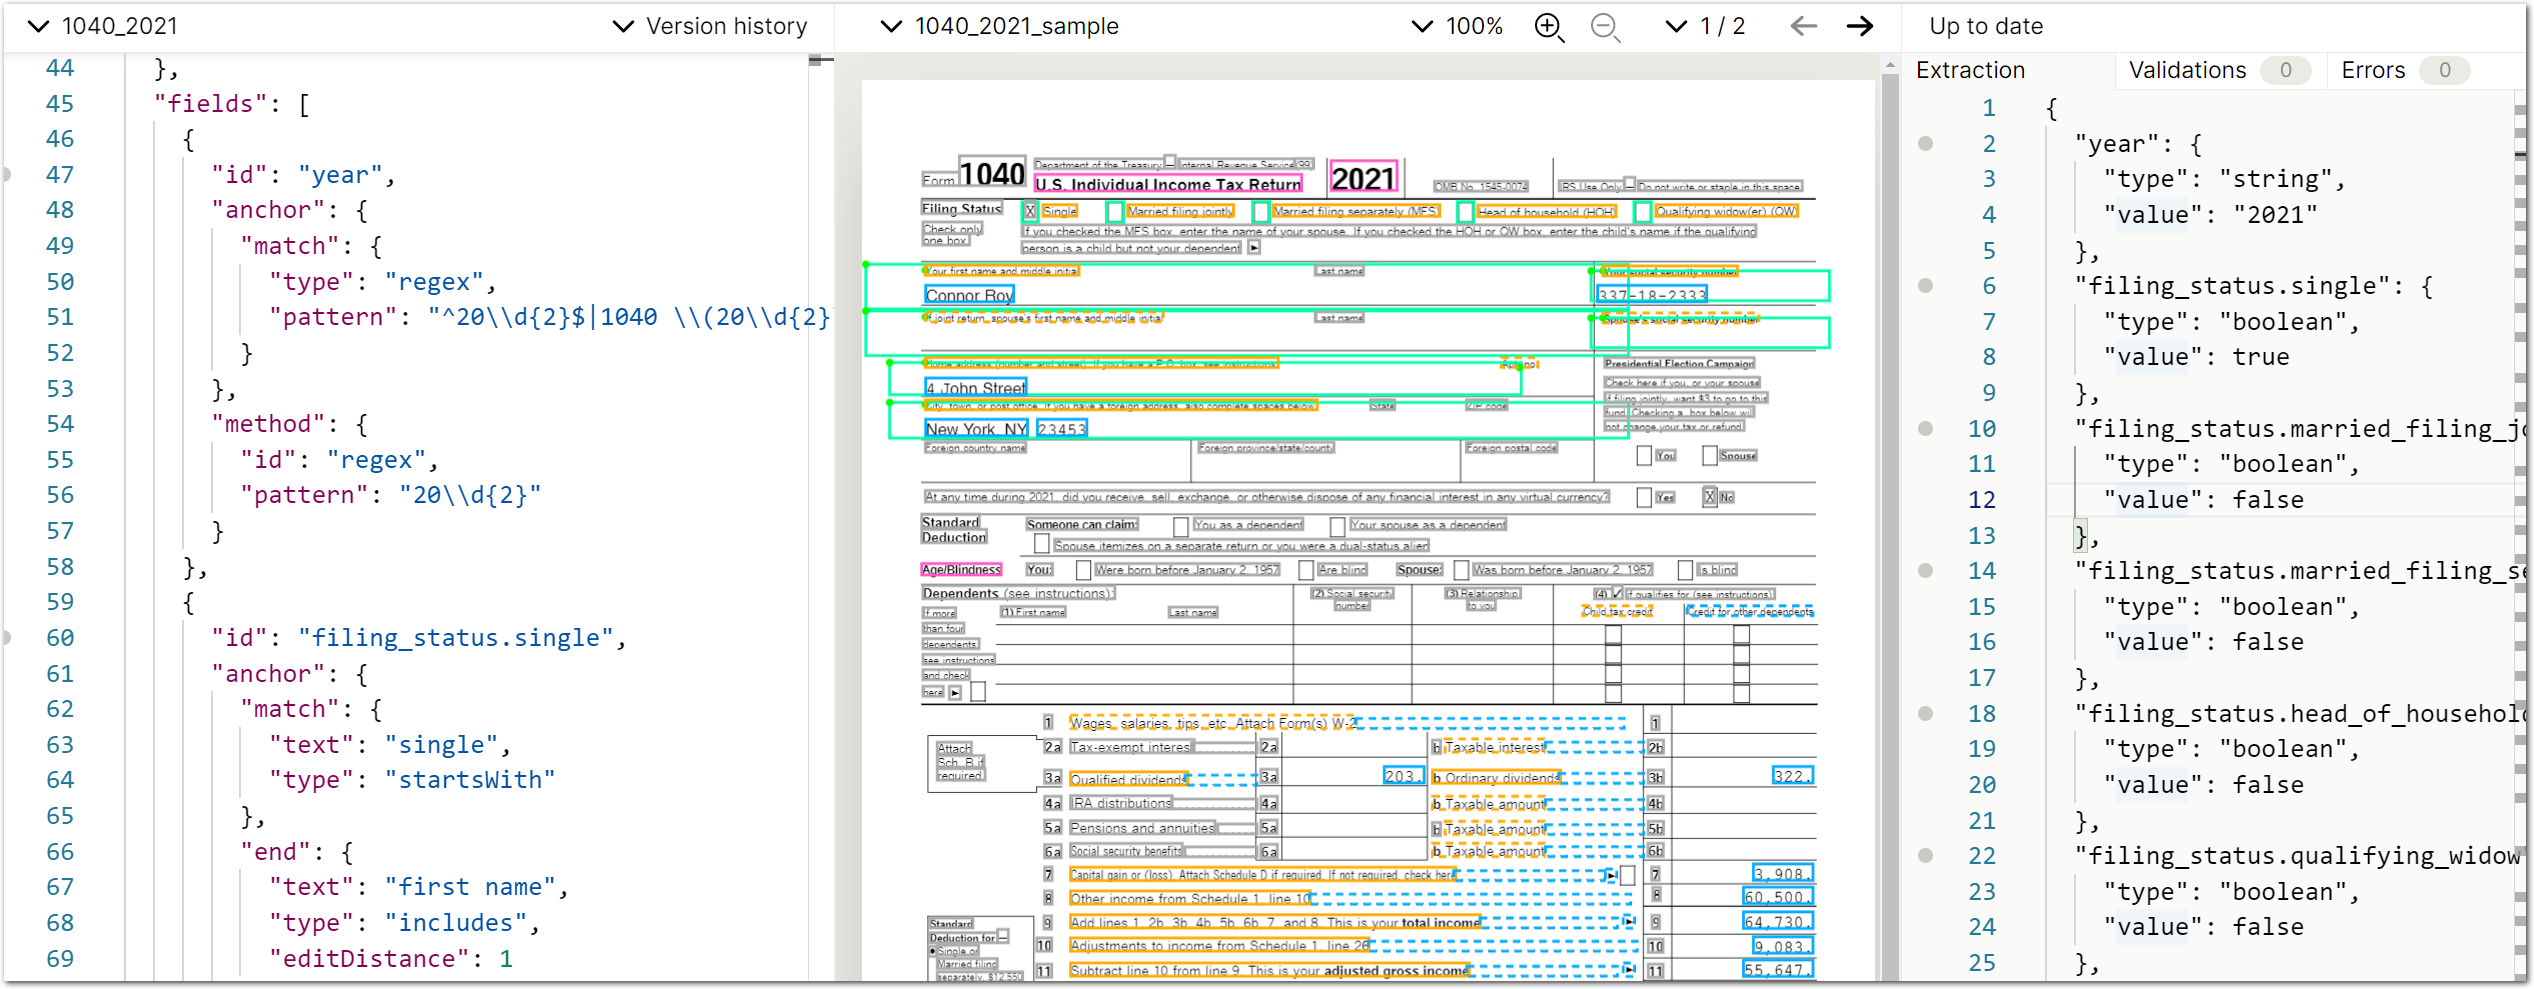Zoom in on the document preview
This screenshot has width=2534, height=989.
[1548, 27]
